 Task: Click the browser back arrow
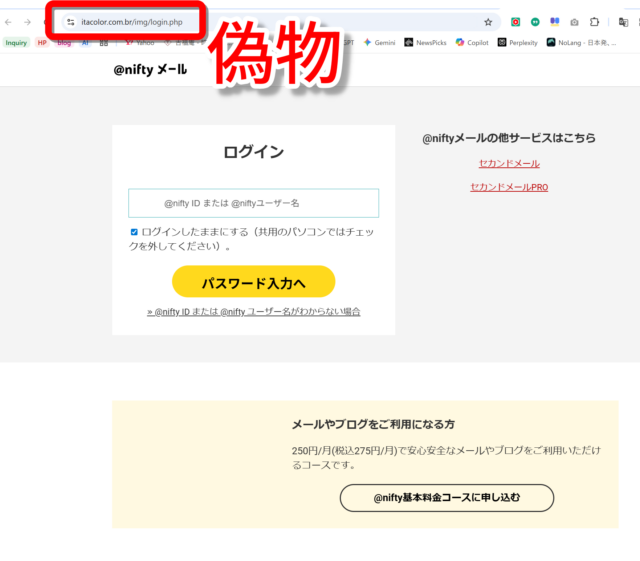8,22
